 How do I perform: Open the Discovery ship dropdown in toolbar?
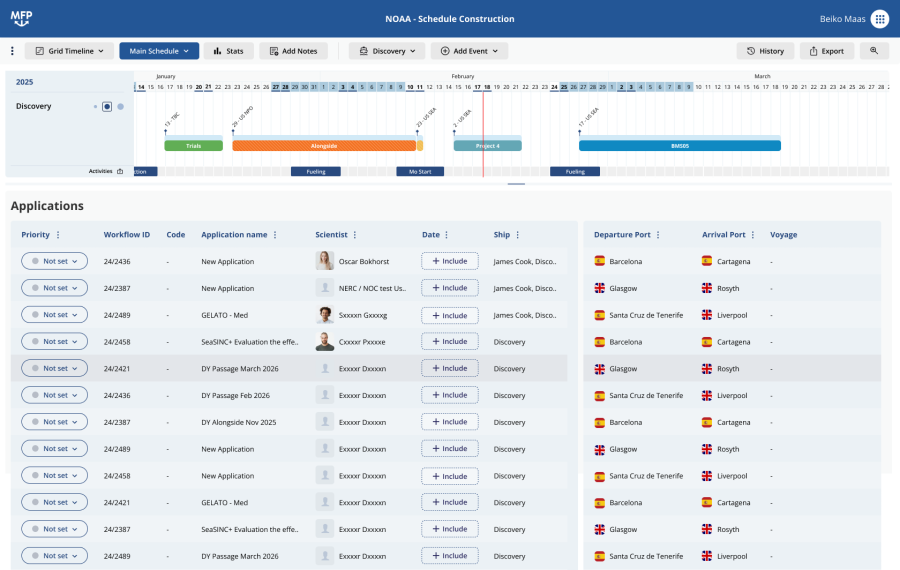pos(387,51)
